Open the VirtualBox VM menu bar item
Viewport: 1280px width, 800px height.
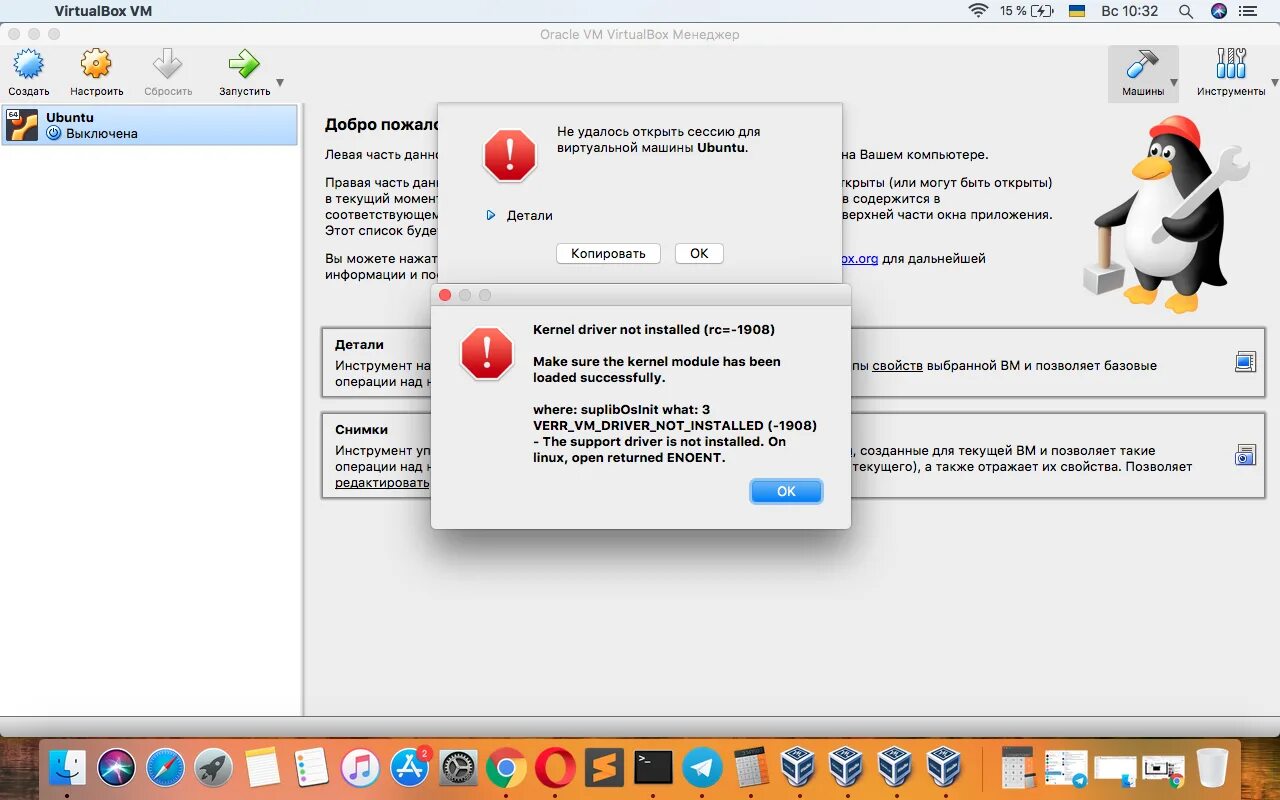pyautogui.click(x=103, y=11)
